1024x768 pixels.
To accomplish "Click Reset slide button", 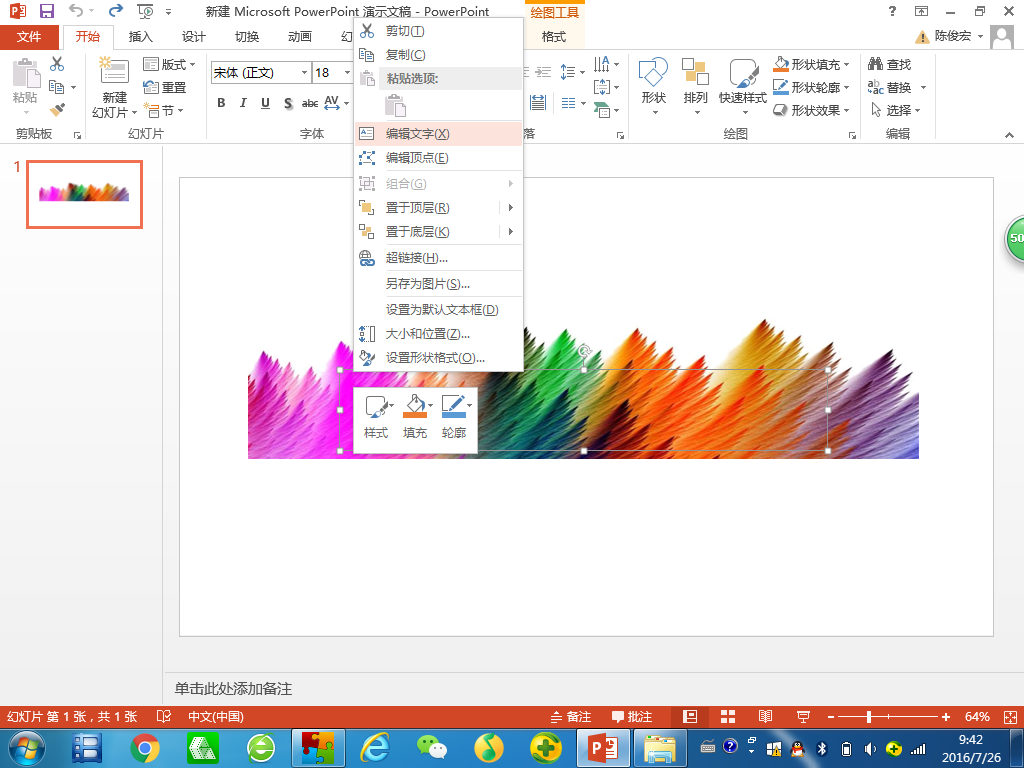I will click(165, 87).
